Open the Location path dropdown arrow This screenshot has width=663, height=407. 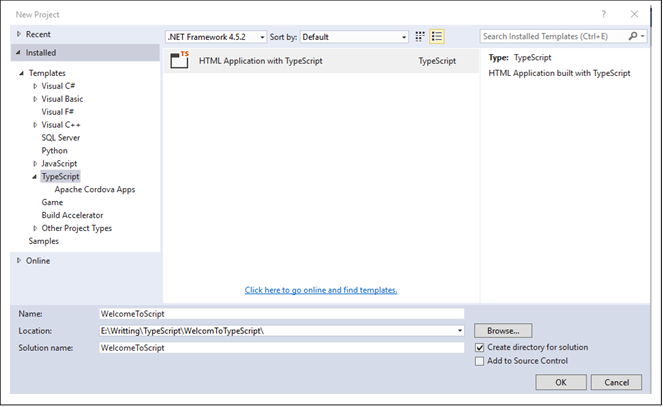460,331
